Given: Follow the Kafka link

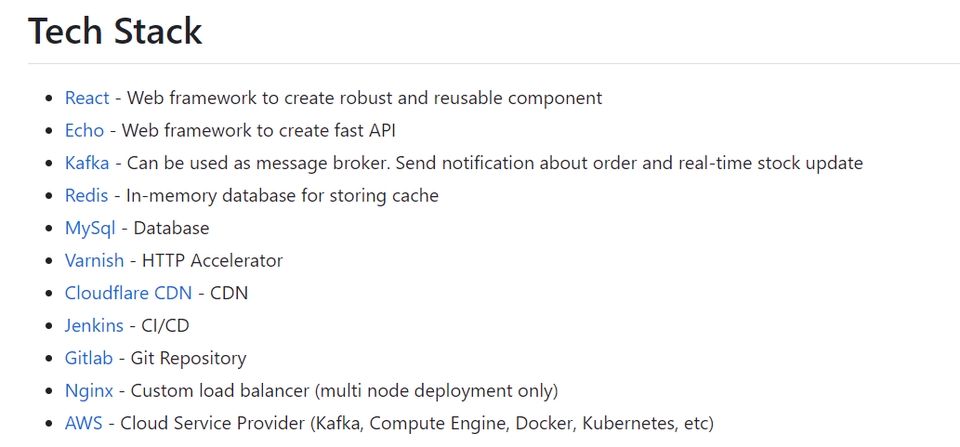Looking at the screenshot, I should [x=87, y=163].
